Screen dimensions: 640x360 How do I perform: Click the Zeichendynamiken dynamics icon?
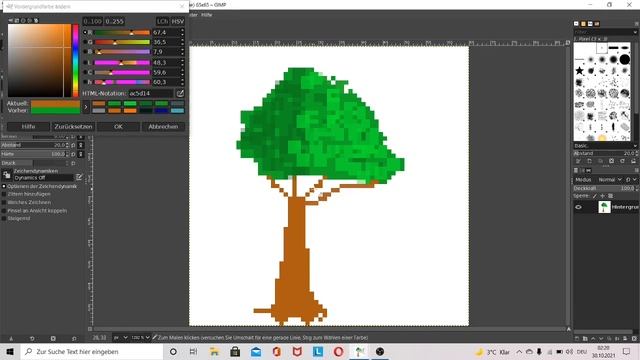7,176
